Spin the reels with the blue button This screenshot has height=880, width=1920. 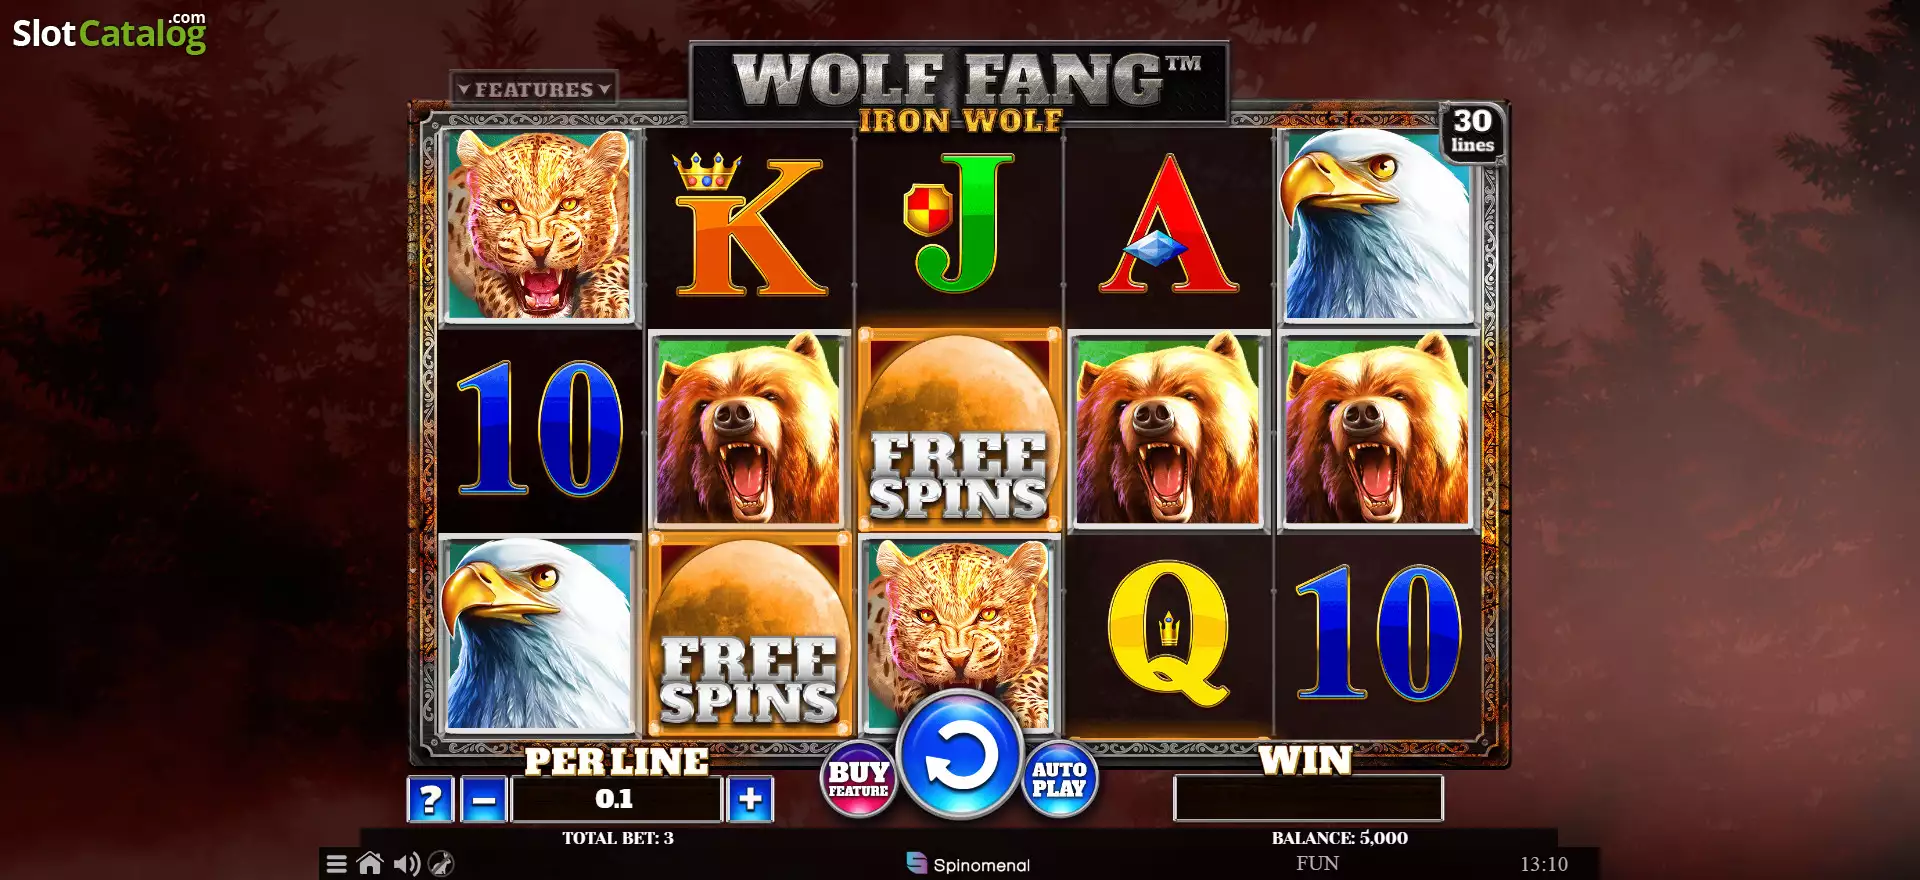point(959,756)
